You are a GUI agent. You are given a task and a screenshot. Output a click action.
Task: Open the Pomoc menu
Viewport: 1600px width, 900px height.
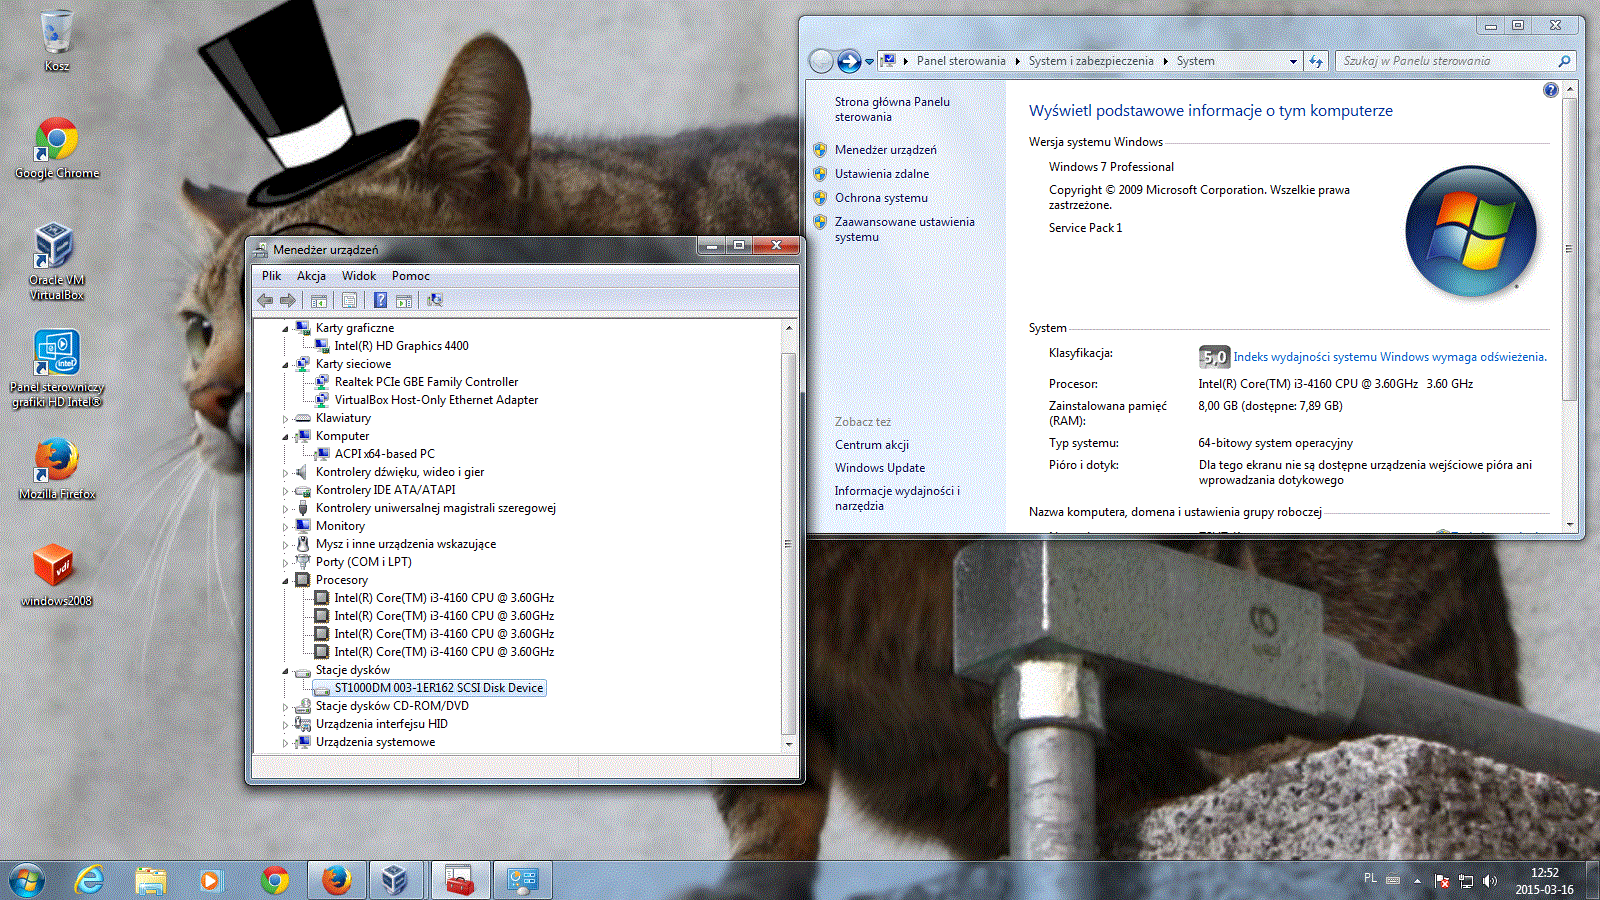411,276
